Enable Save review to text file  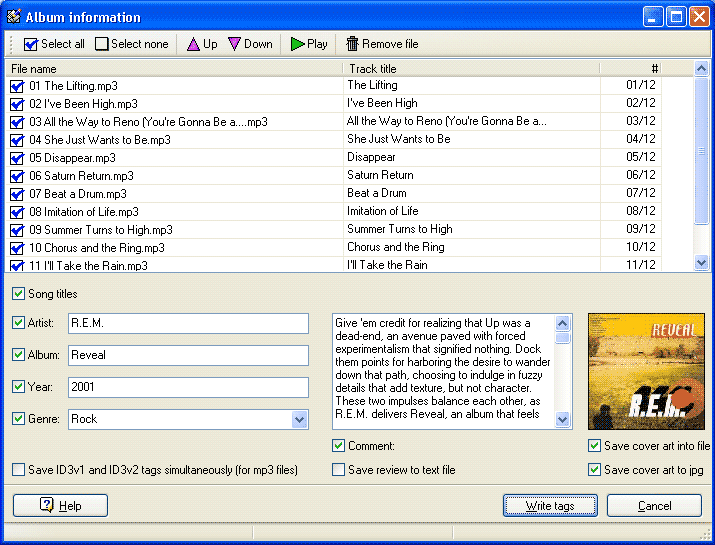(338, 470)
